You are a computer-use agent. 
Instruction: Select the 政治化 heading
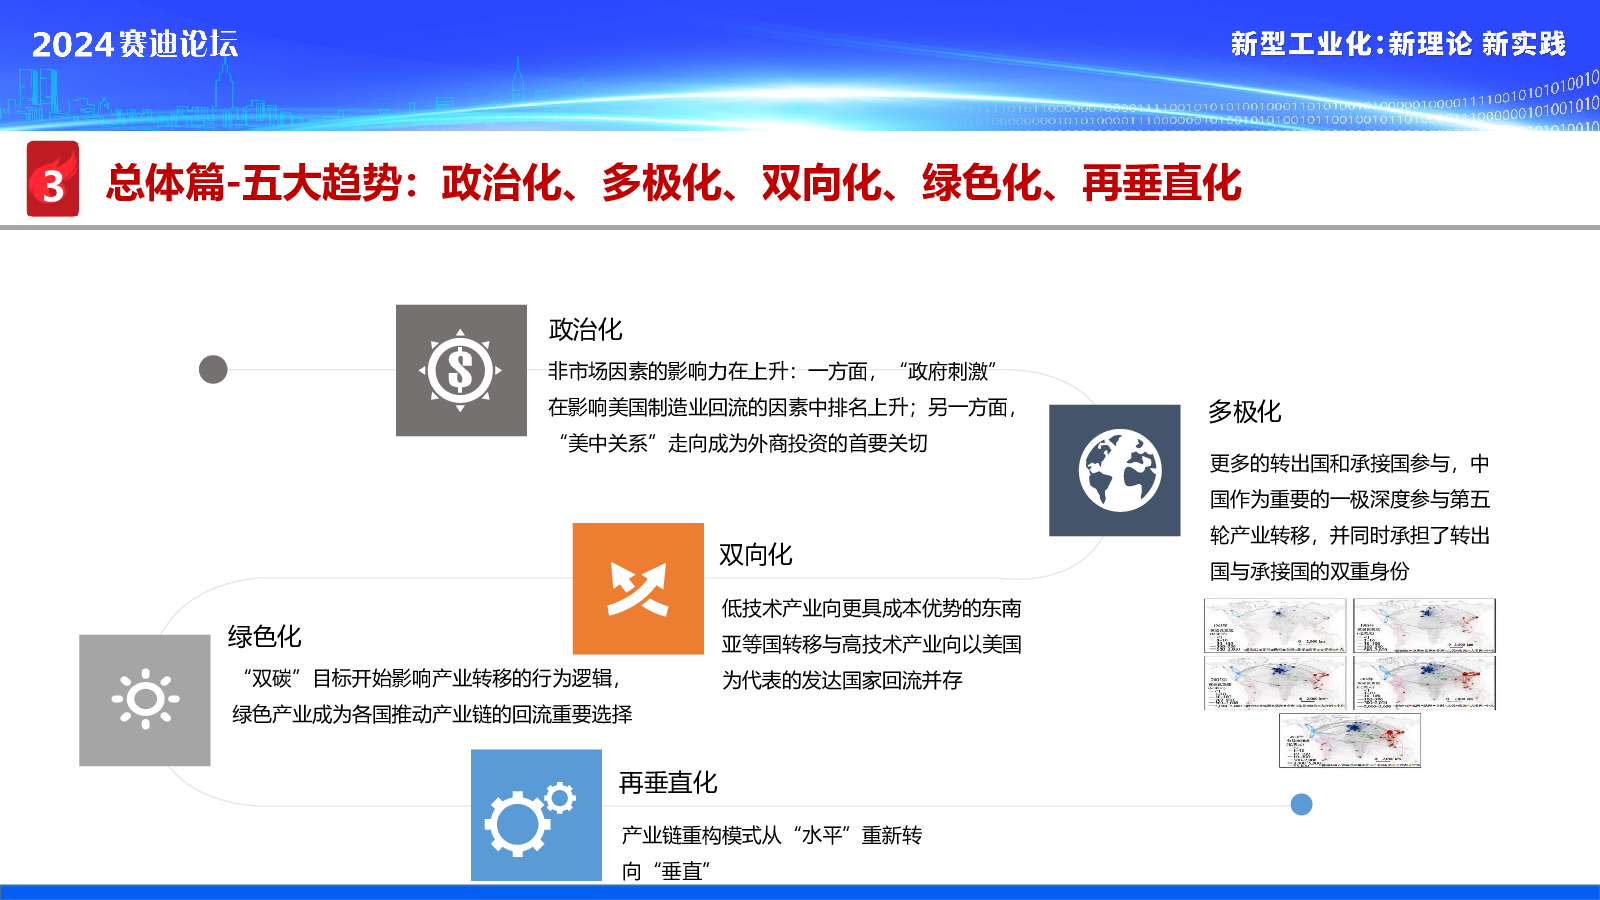coord(585,329)
